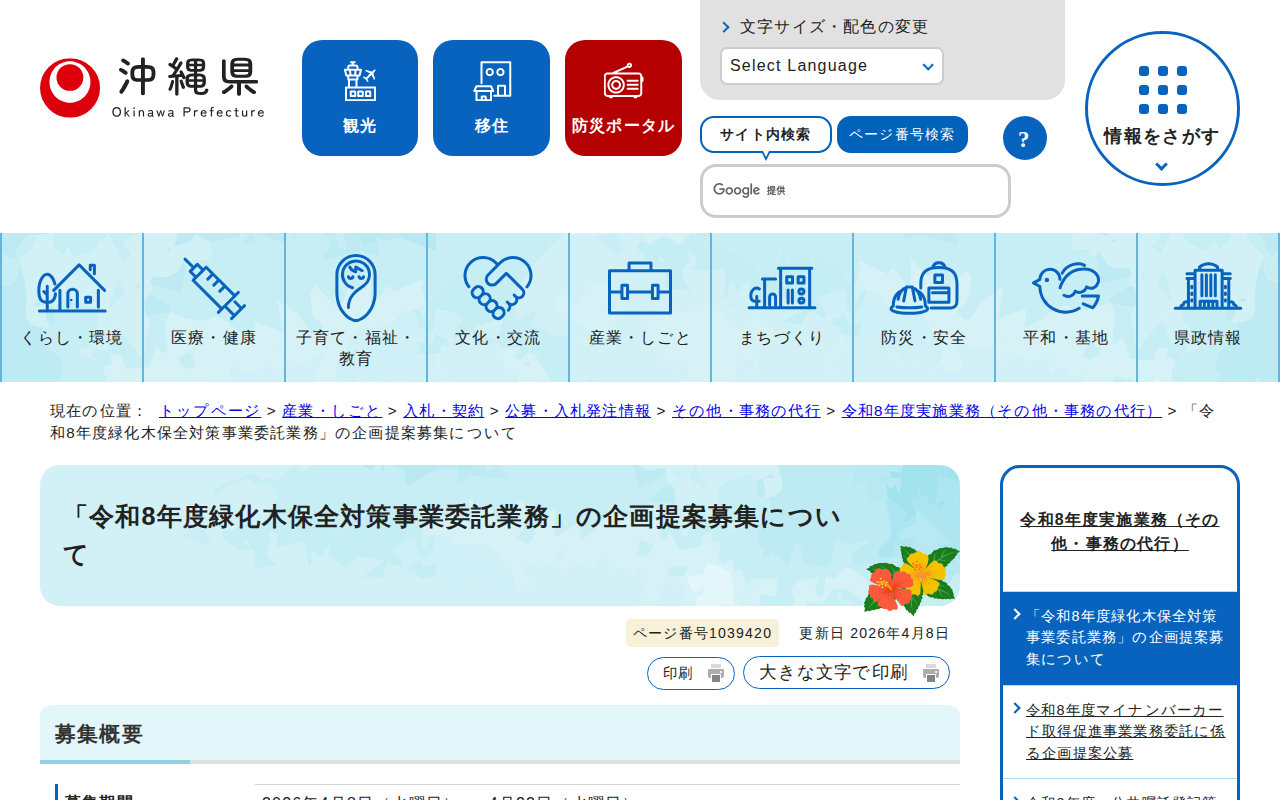Open the 産業・しごと breadcrumb link
1280x800 pixels.
(332, 411)
